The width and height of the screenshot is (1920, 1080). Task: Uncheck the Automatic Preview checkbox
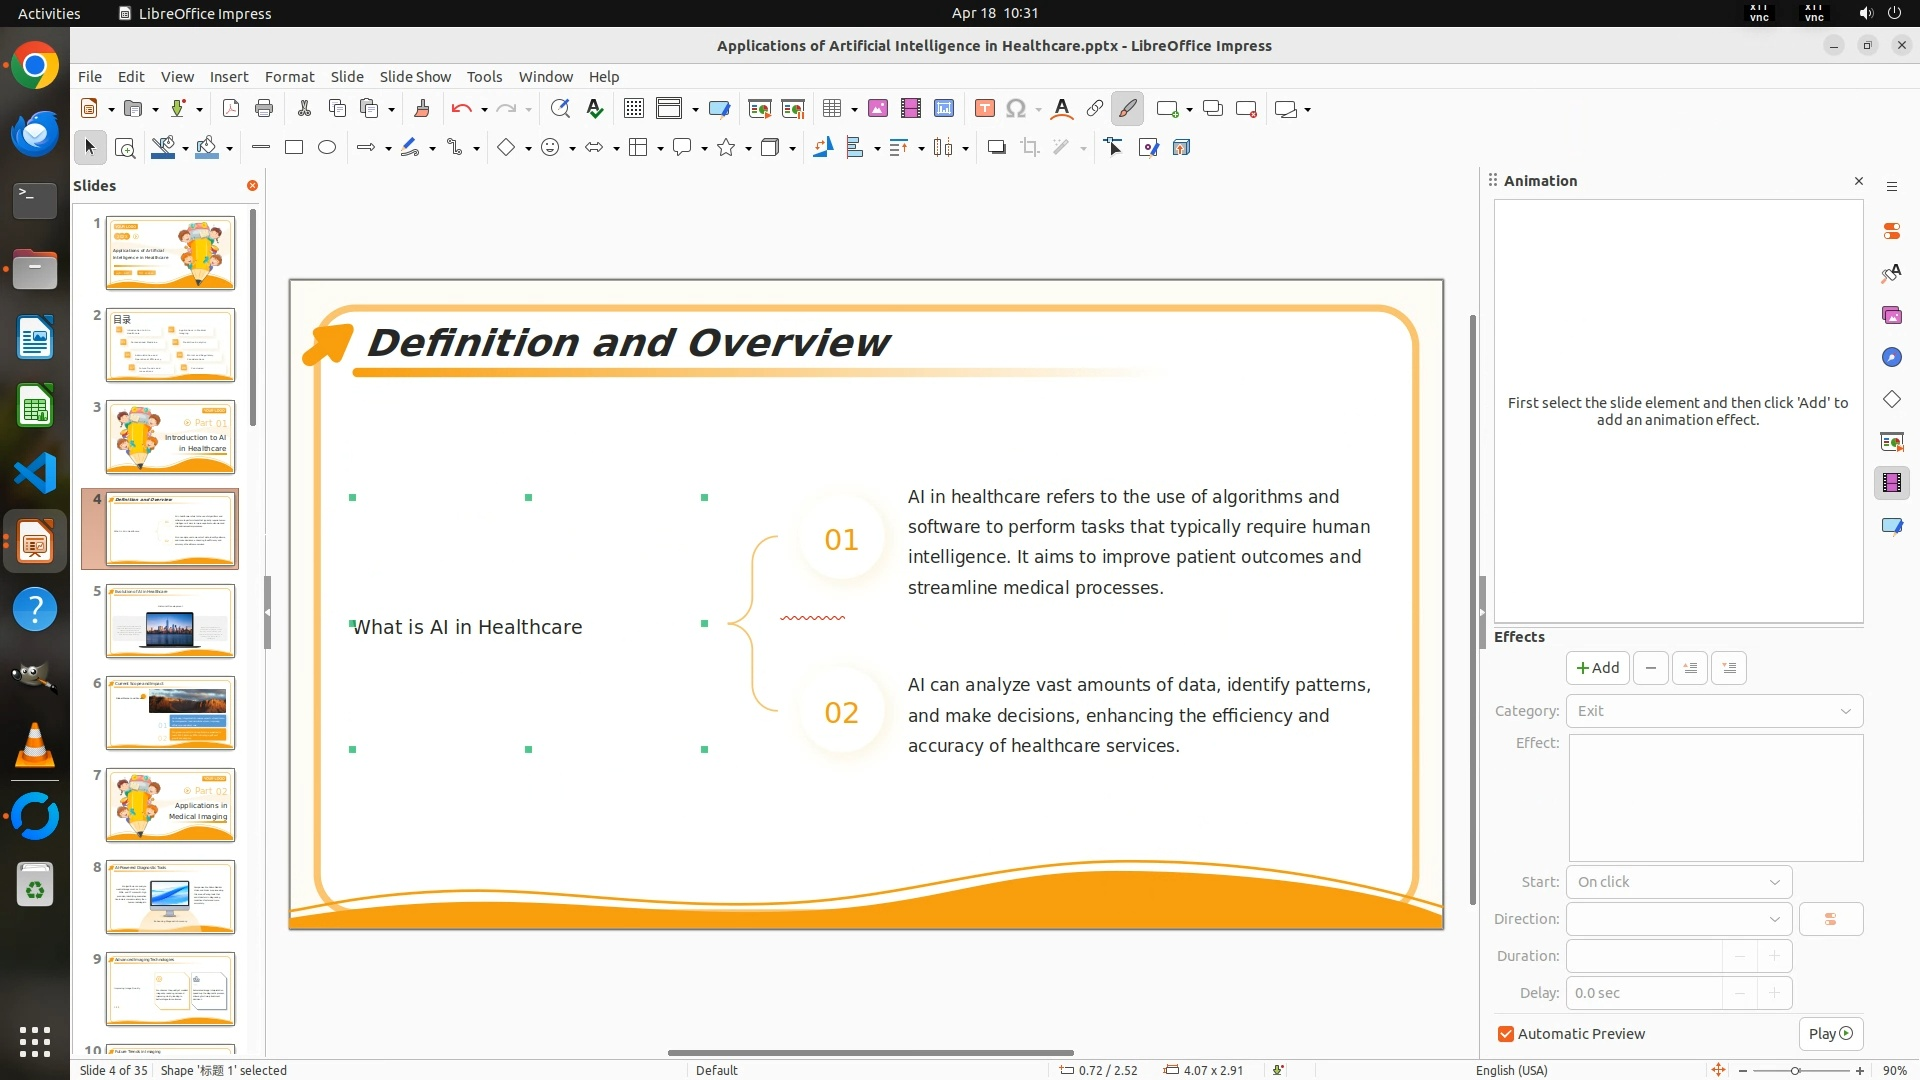(x=1506, y=1034)
